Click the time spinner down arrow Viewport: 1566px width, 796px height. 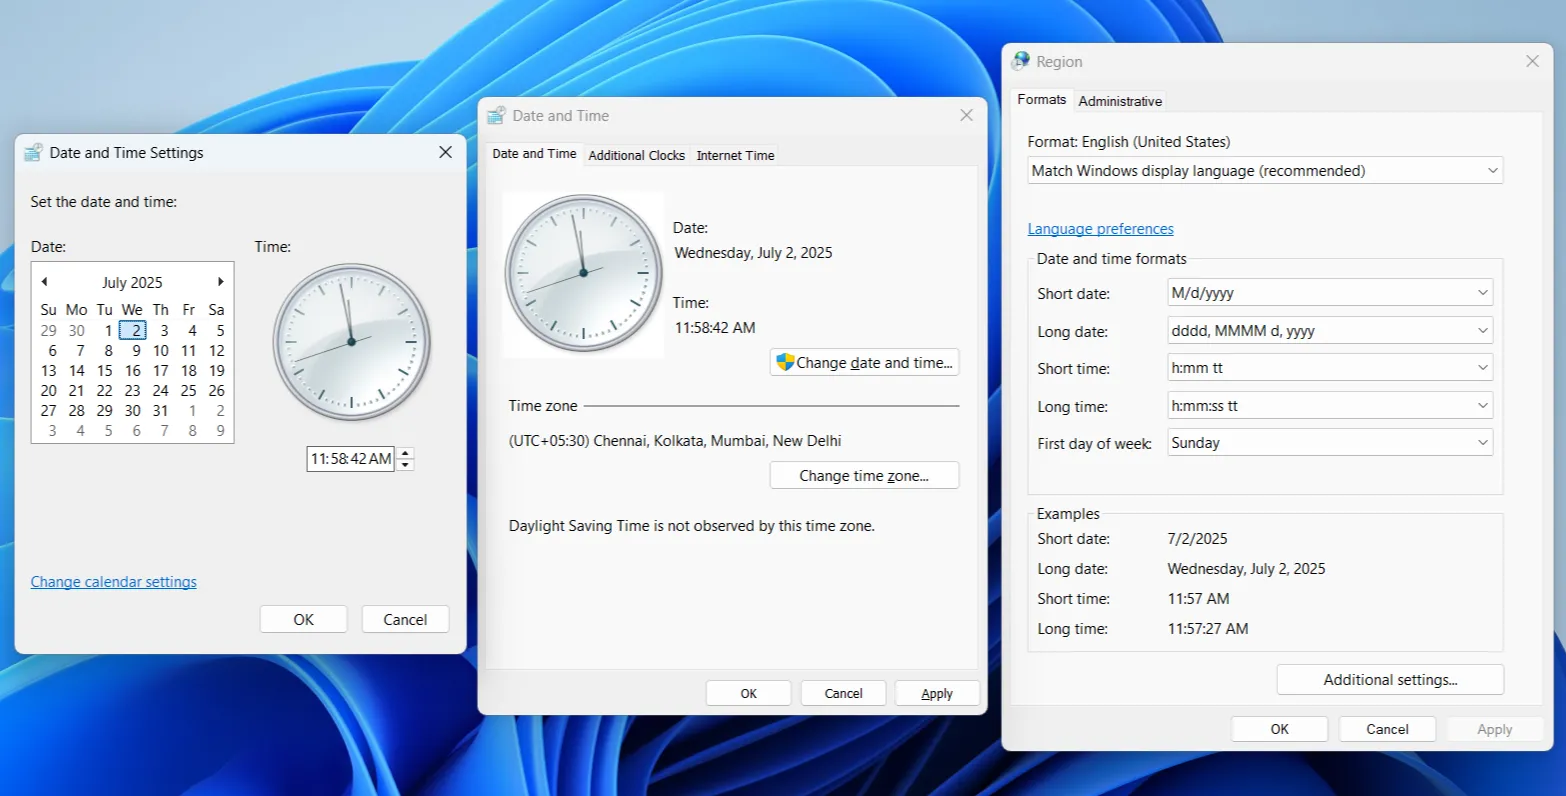click(x=405, y=465)
